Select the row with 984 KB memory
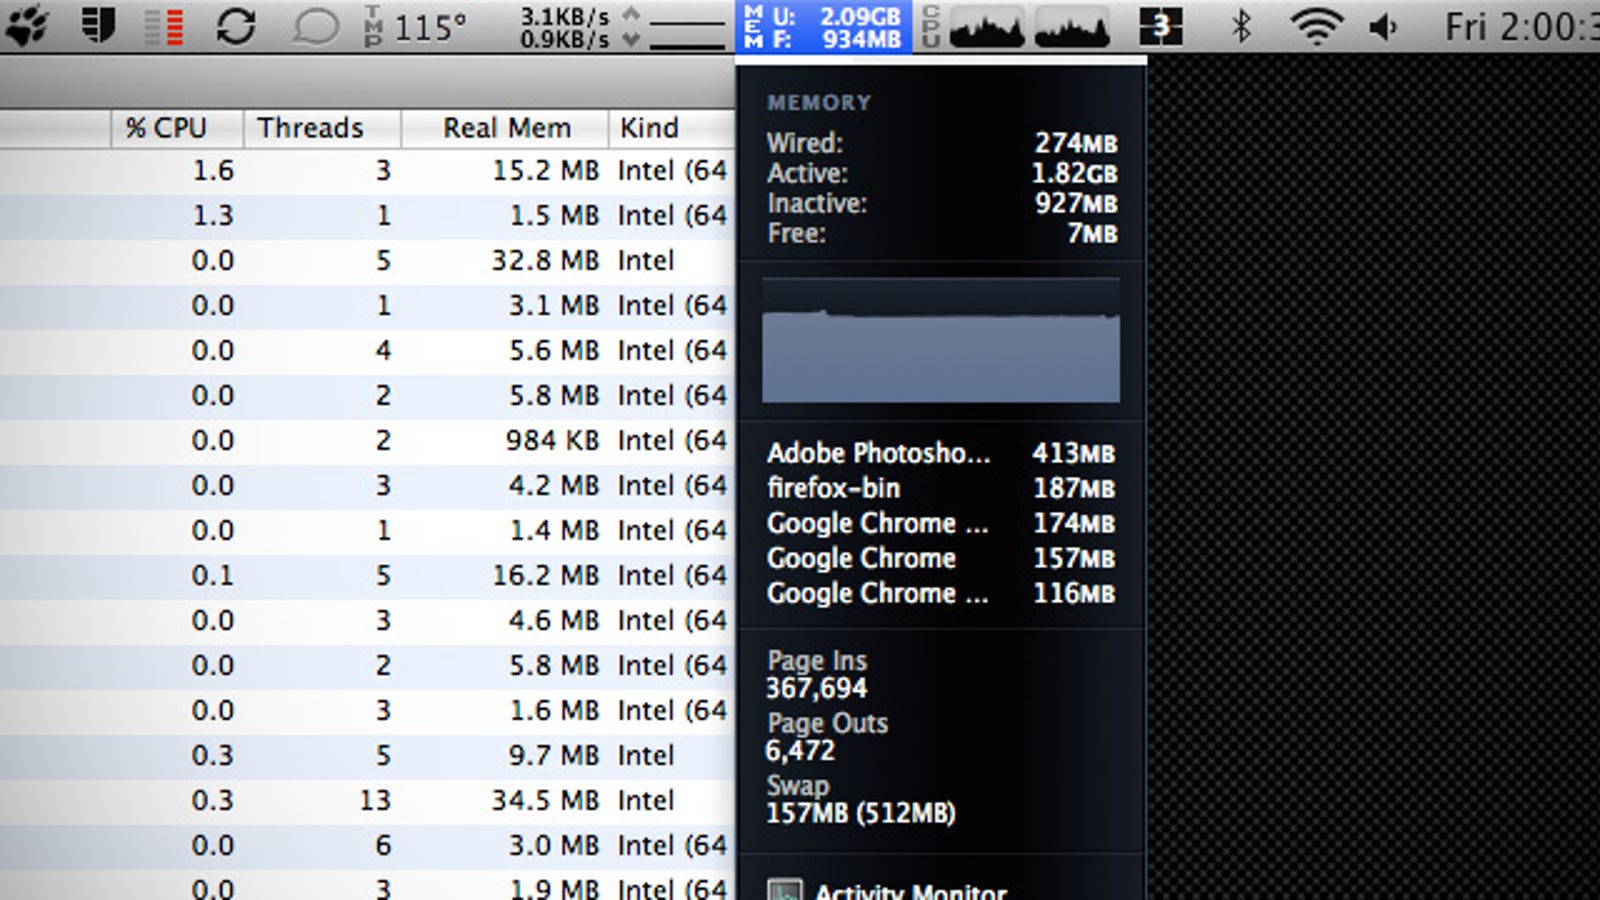This screenshot has height=900, width=1600. point(367,441)
